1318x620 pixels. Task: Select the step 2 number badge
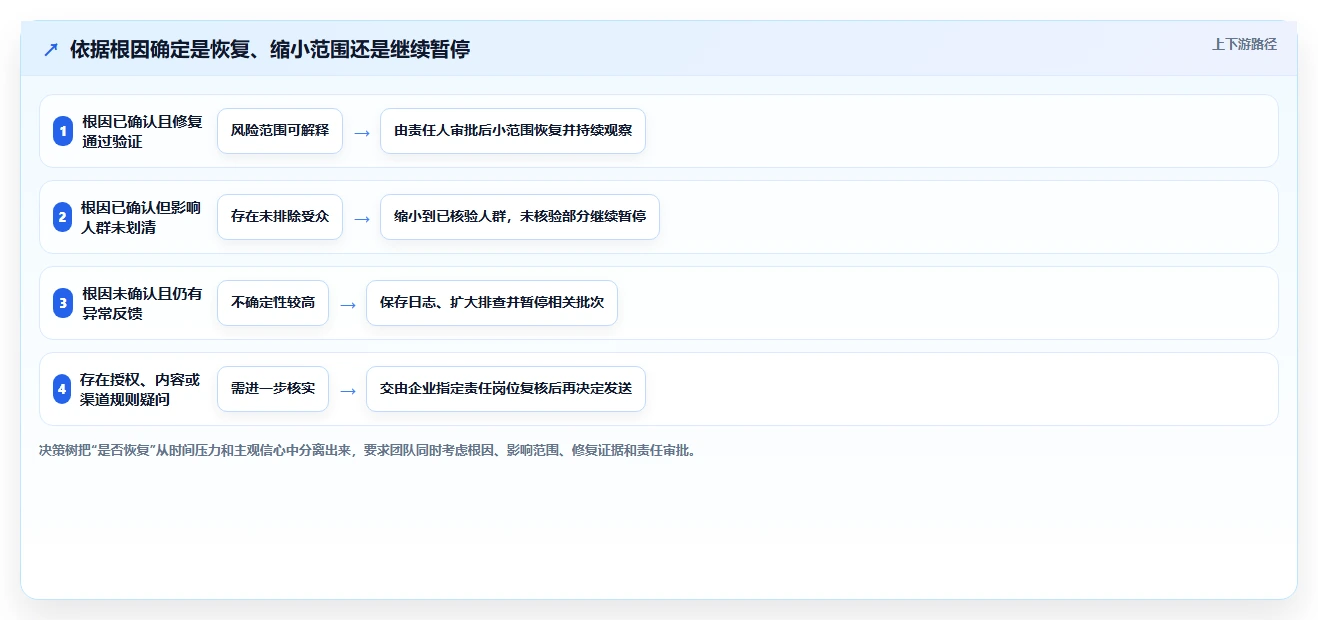(x=63, y=217)
